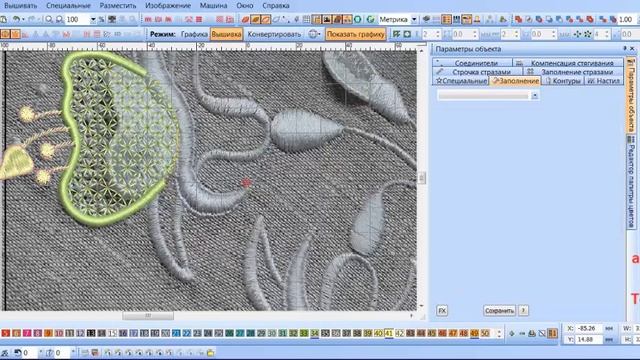This screenshot has width=640, height=360.
Task: Open the Соединители tab
Action: point(472,63)
